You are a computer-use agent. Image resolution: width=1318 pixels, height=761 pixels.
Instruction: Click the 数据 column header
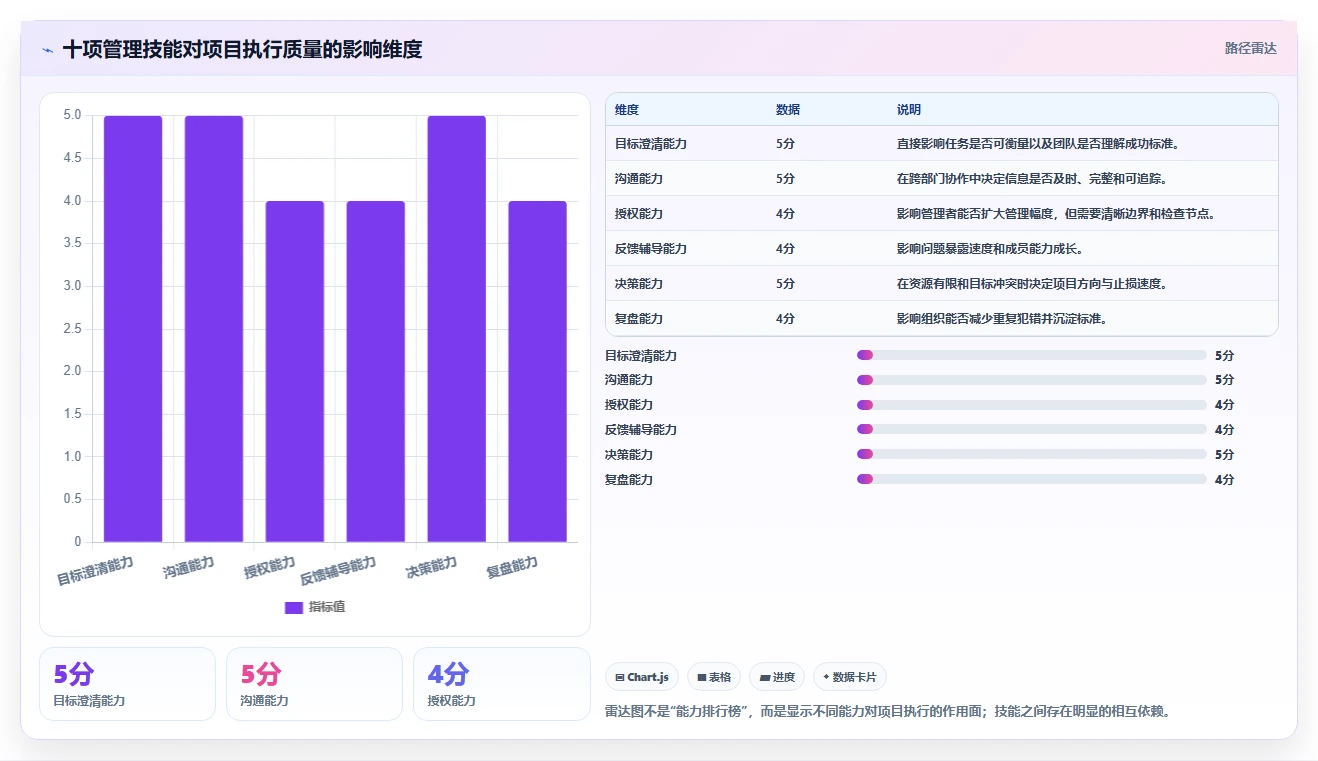tap(788, 109)
